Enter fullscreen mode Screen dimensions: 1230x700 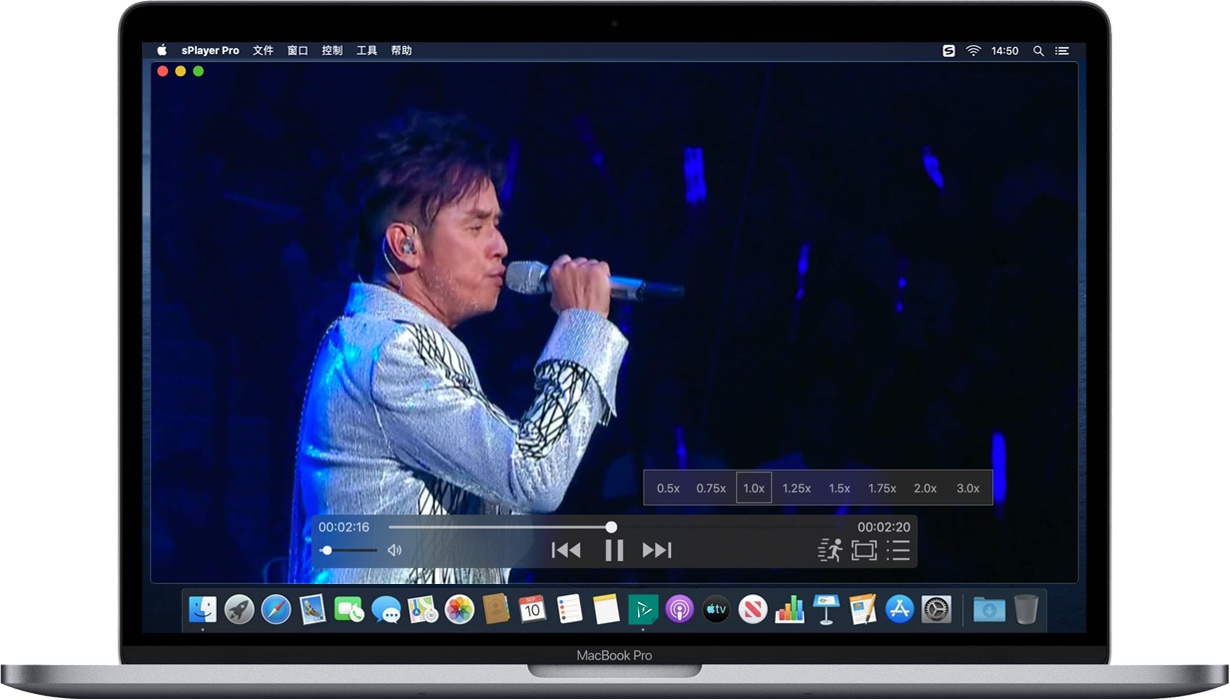pos(864,550)
